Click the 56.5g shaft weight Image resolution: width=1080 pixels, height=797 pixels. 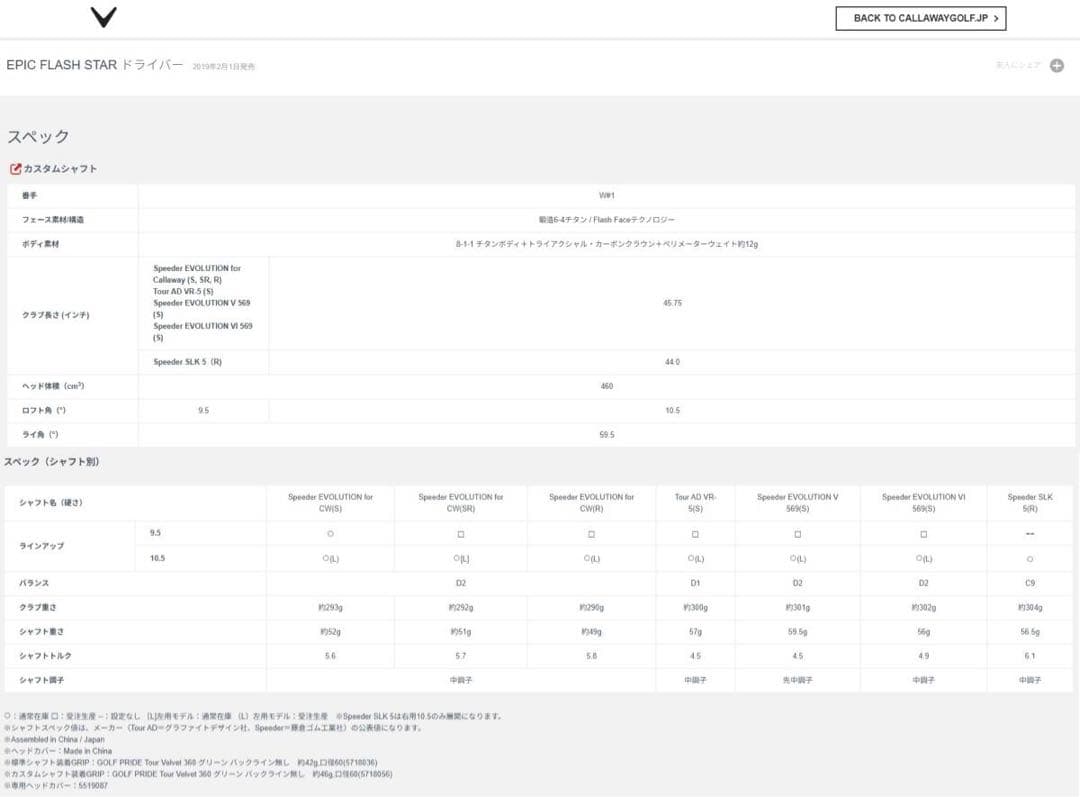[1030, 632]
